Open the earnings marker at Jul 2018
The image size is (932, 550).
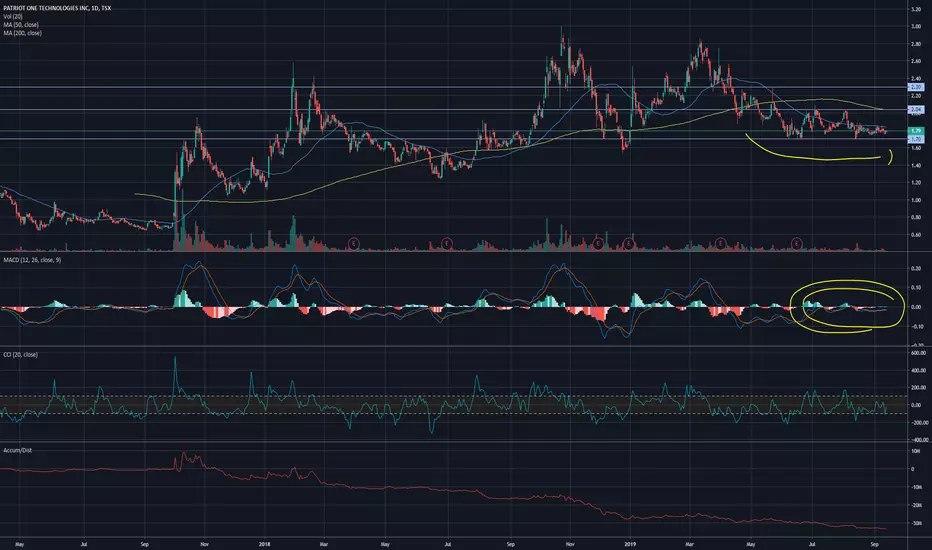[x=447, y=243]
